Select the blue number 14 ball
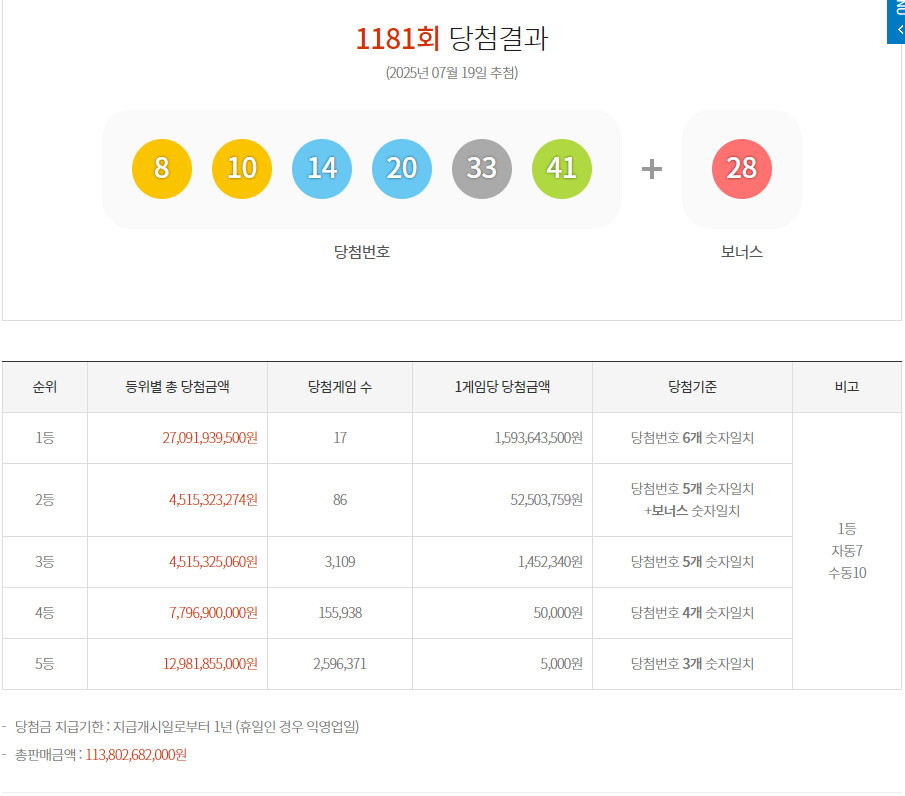905x796 pixels. pos(321,169)
